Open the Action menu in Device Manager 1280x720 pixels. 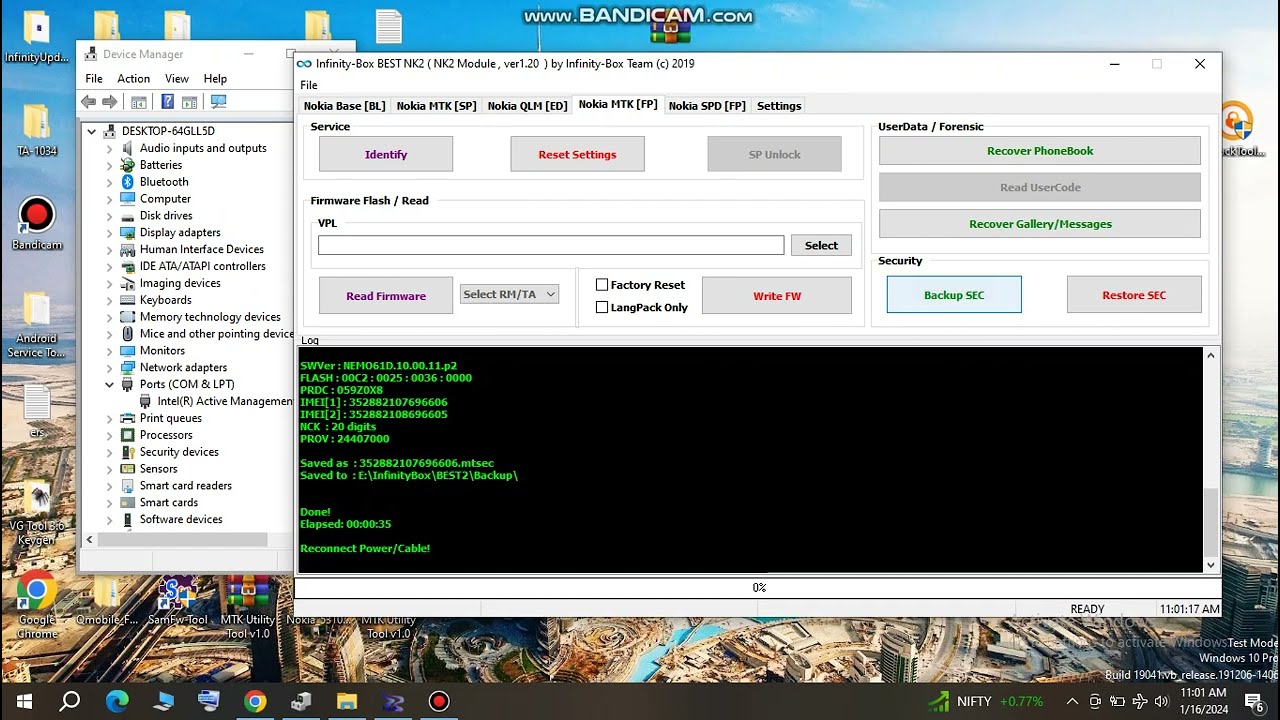133,78
